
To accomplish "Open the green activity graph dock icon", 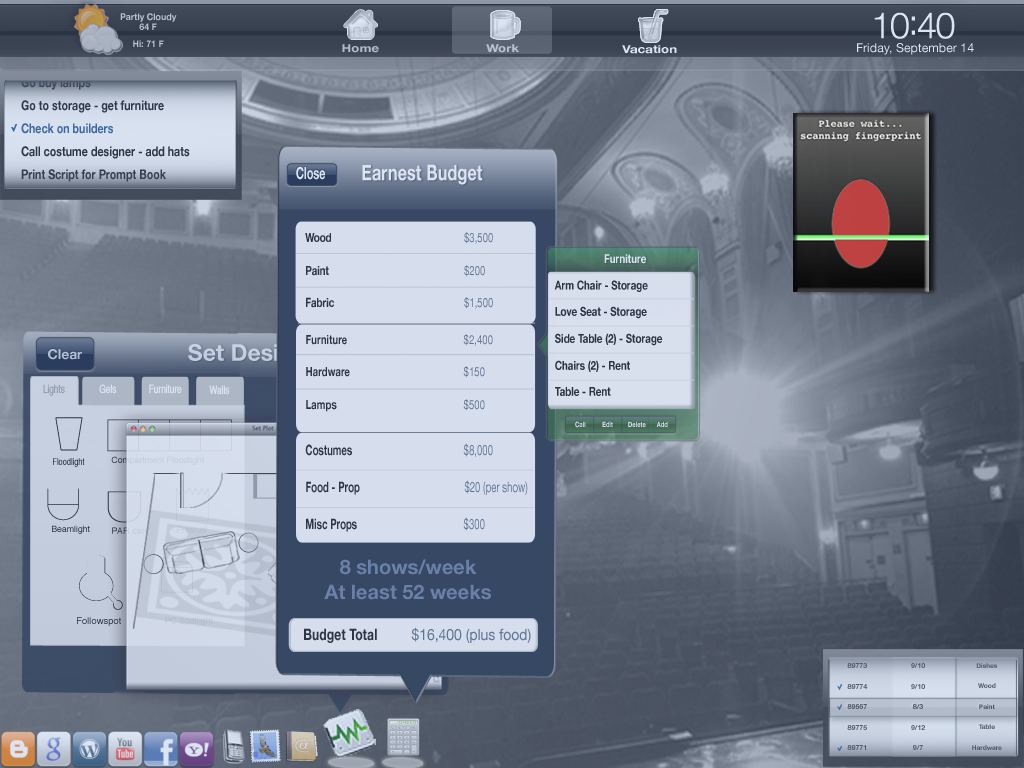I will coord(349,733).
